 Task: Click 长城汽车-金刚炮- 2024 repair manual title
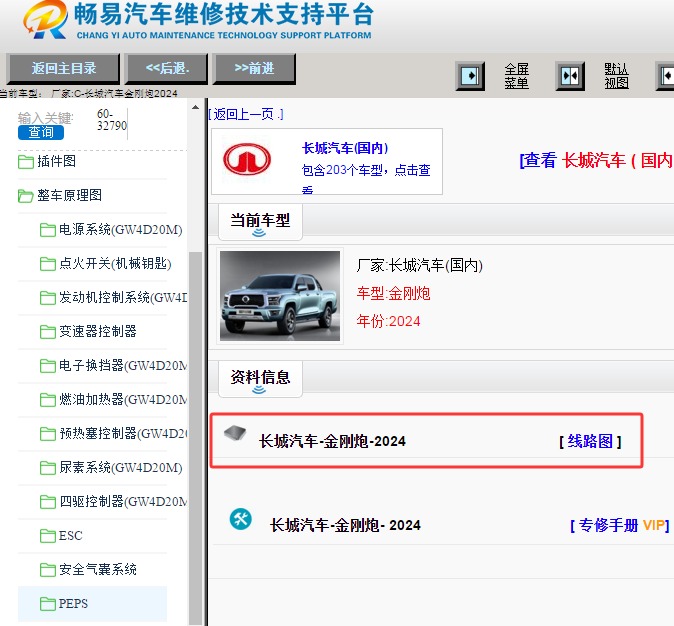click(x=345, y=525)
